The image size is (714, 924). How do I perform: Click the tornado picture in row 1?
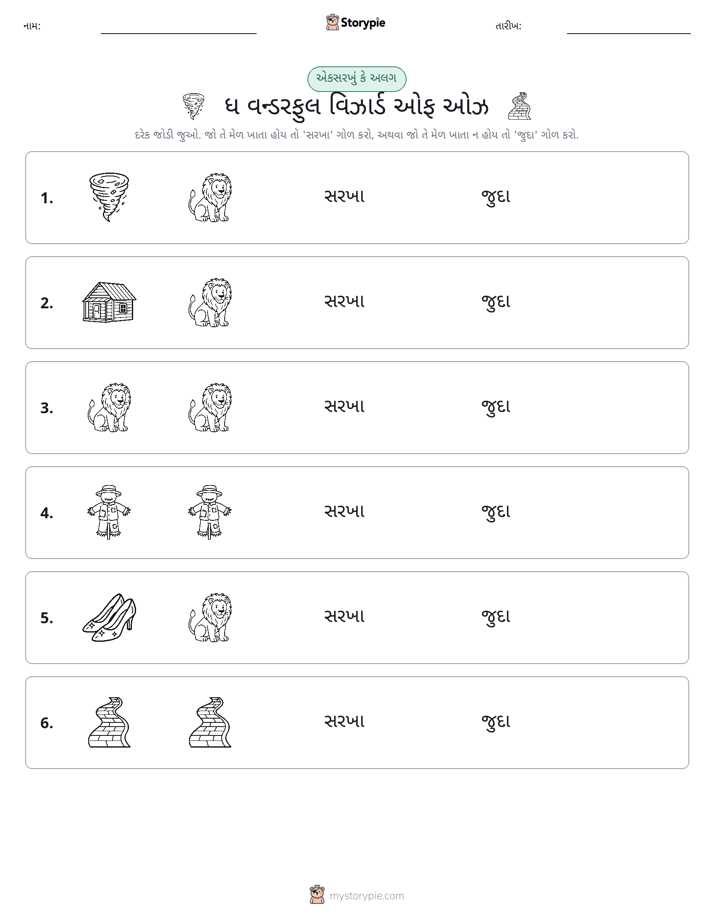(109, 197)
